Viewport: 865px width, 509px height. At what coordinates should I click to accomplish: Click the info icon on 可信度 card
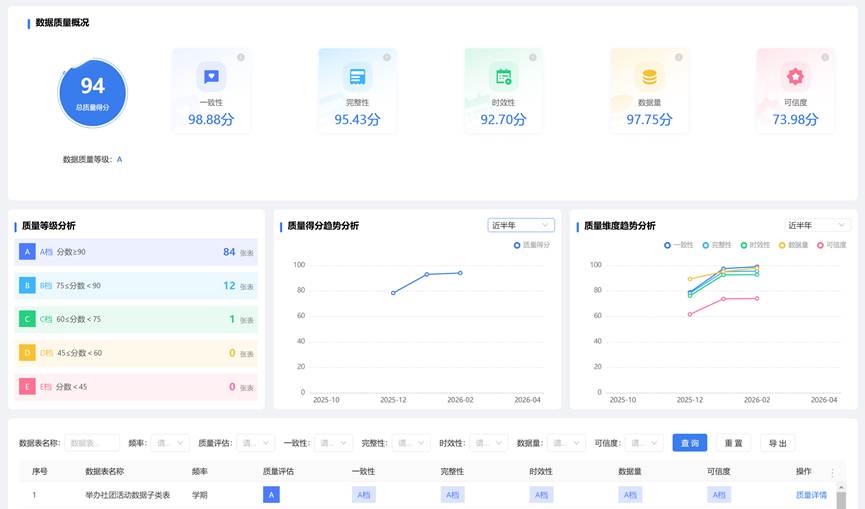[825, 57]
